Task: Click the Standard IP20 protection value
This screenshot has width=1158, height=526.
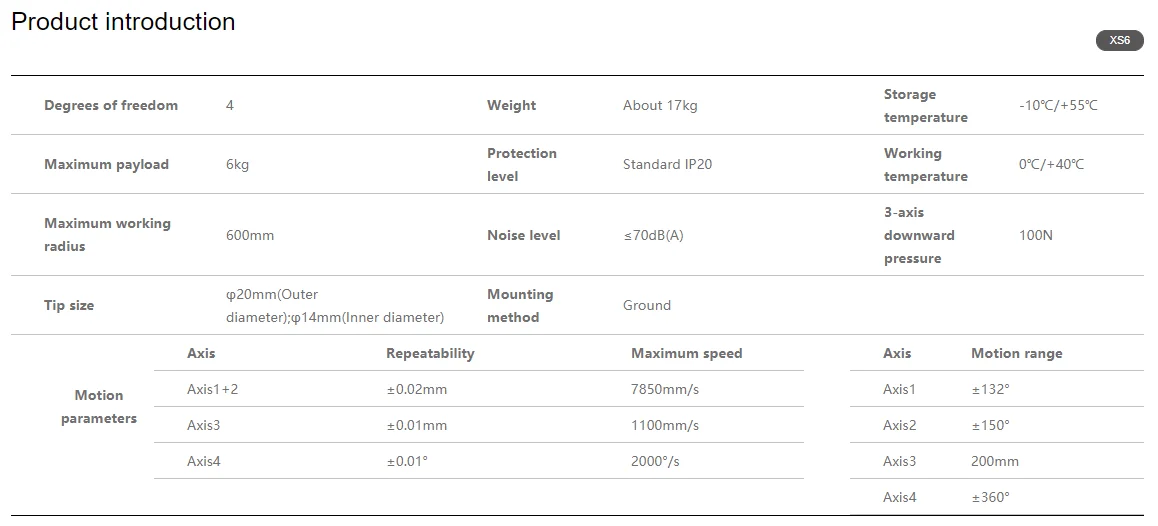Action: coord(667,164)
